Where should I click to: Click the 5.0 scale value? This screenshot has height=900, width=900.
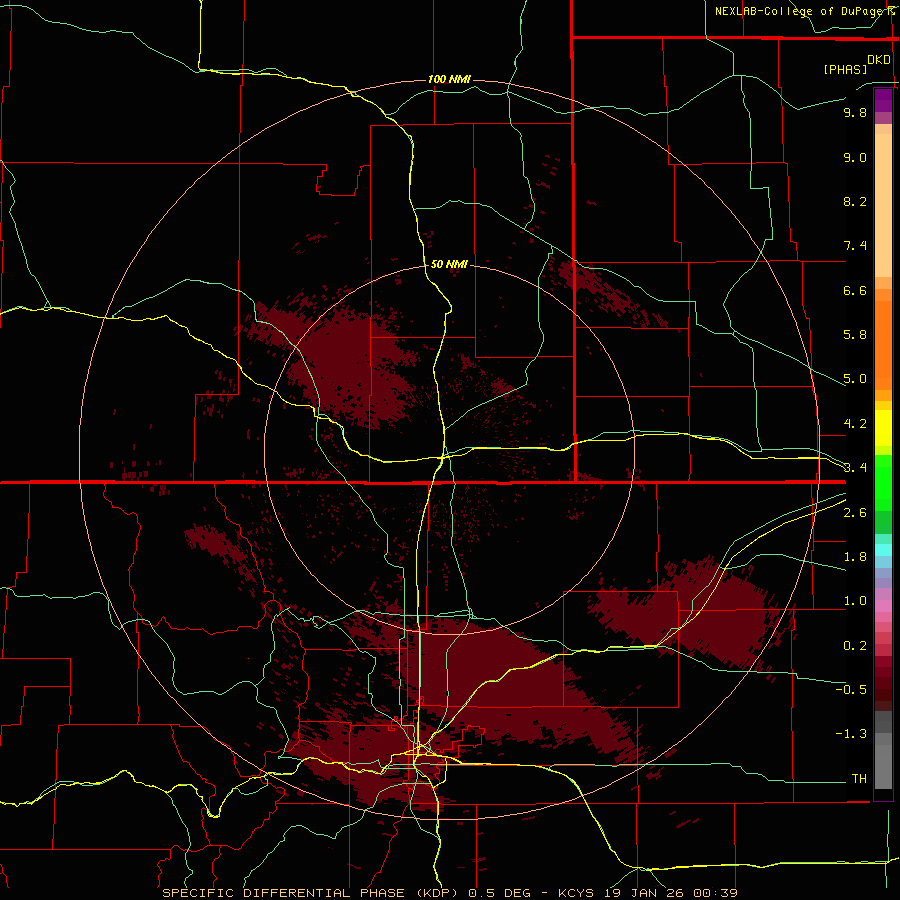point(855,379)
